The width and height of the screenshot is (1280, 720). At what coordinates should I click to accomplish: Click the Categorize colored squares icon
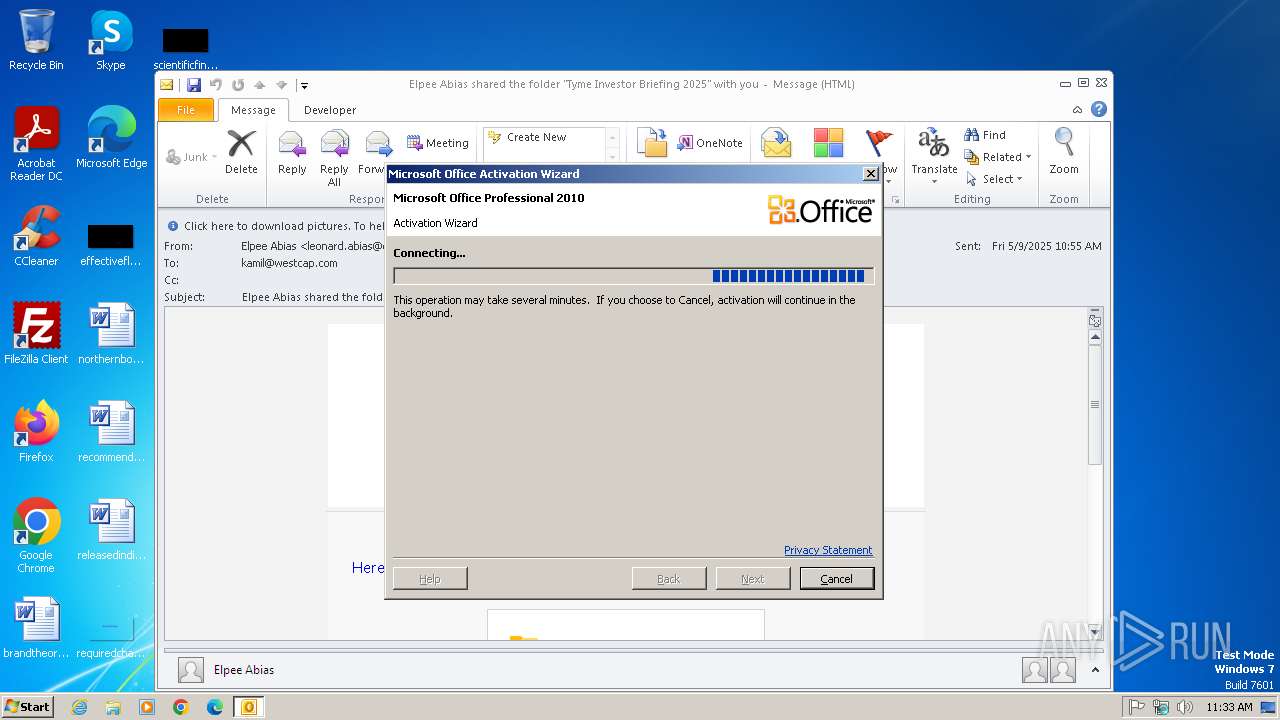click(x=828, y=143)
